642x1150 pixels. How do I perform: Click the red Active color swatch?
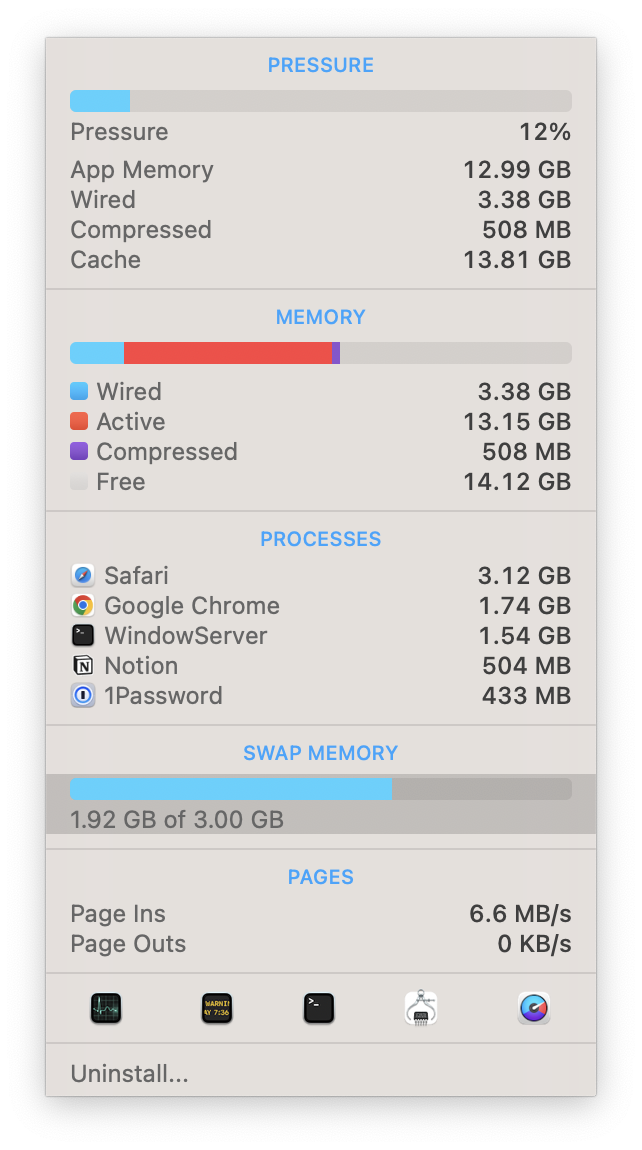pos(79,422)
